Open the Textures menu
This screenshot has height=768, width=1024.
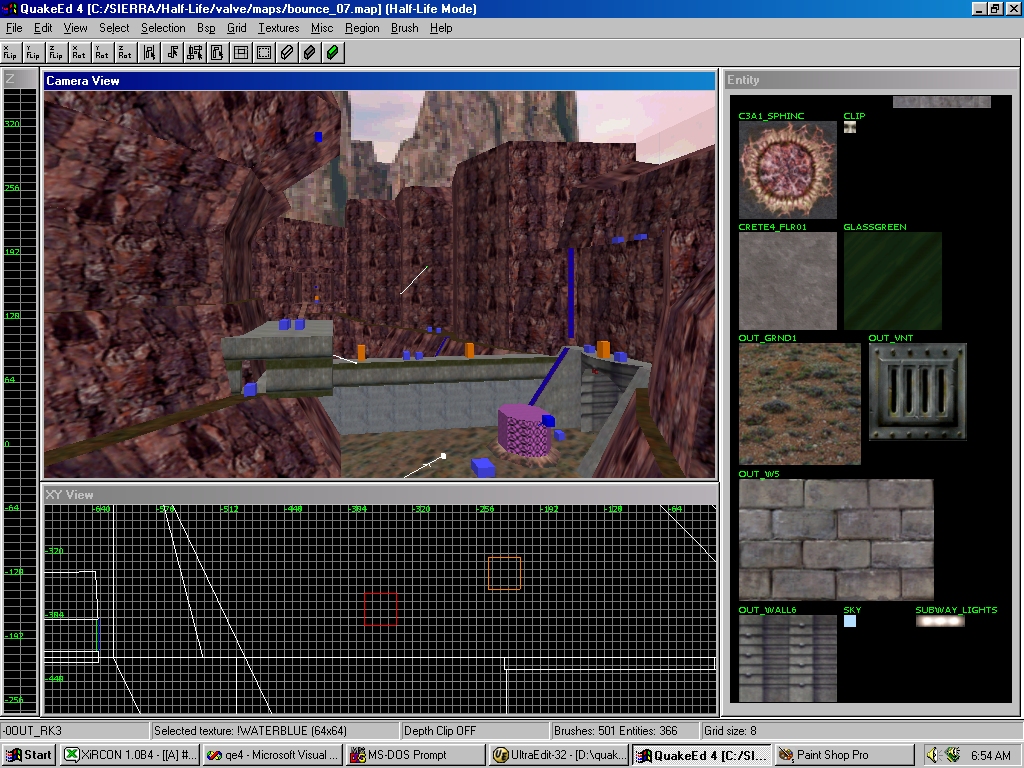click(x=278, y=28)
